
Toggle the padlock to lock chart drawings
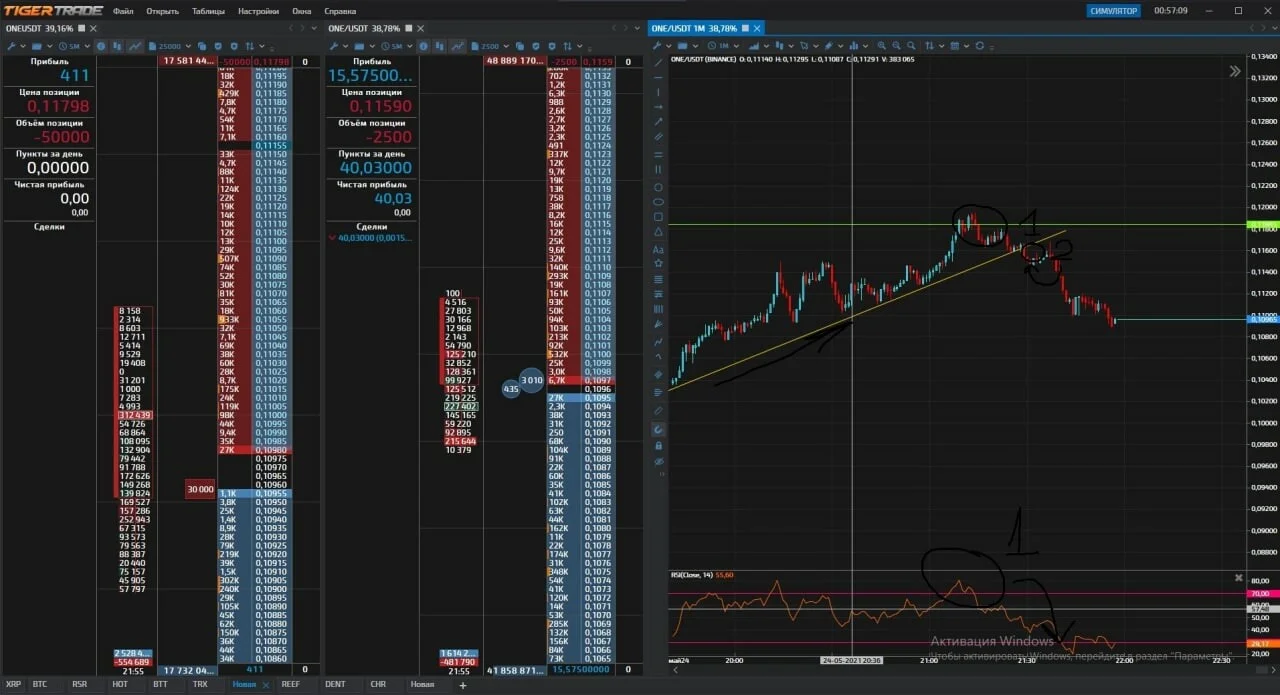pyautogui.click(x=658, y=445)
